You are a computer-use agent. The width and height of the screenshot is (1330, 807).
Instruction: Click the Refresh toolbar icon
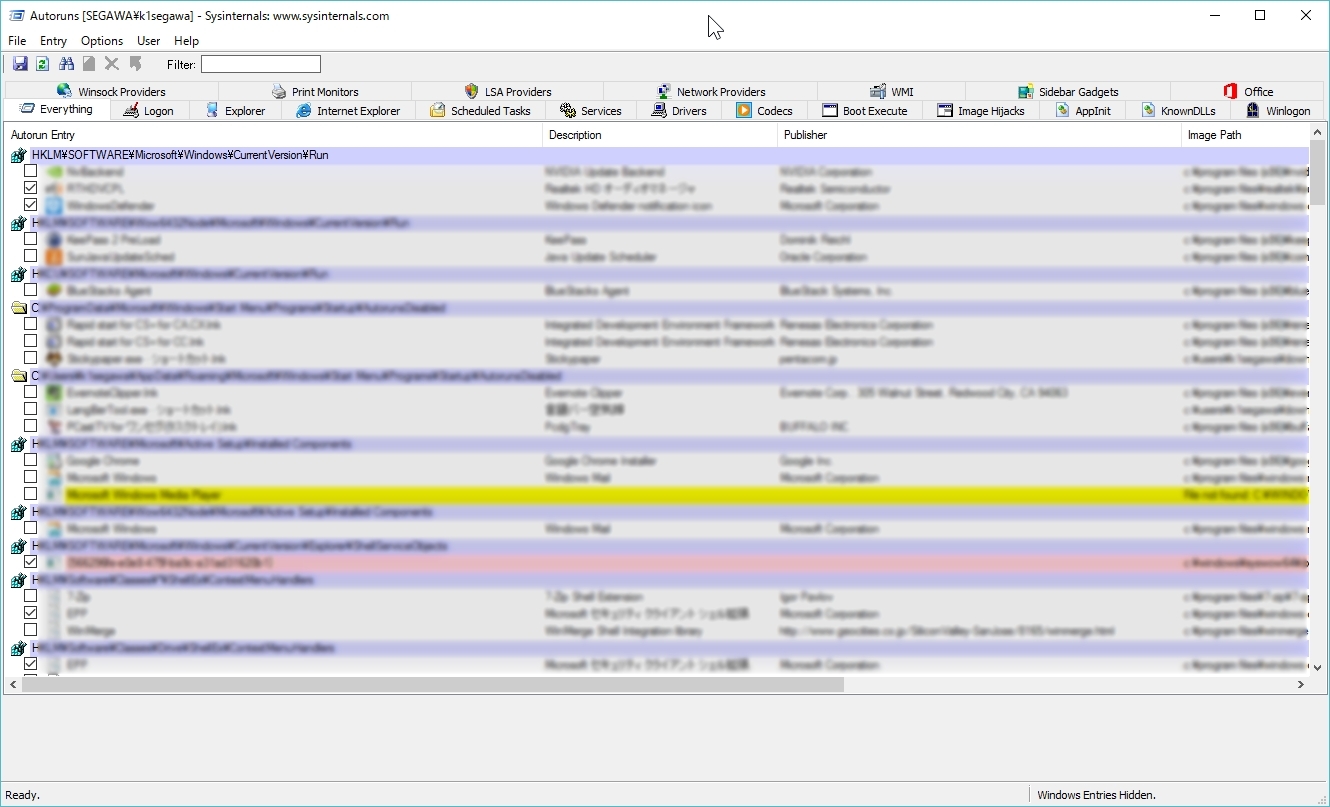coord(43,64)
